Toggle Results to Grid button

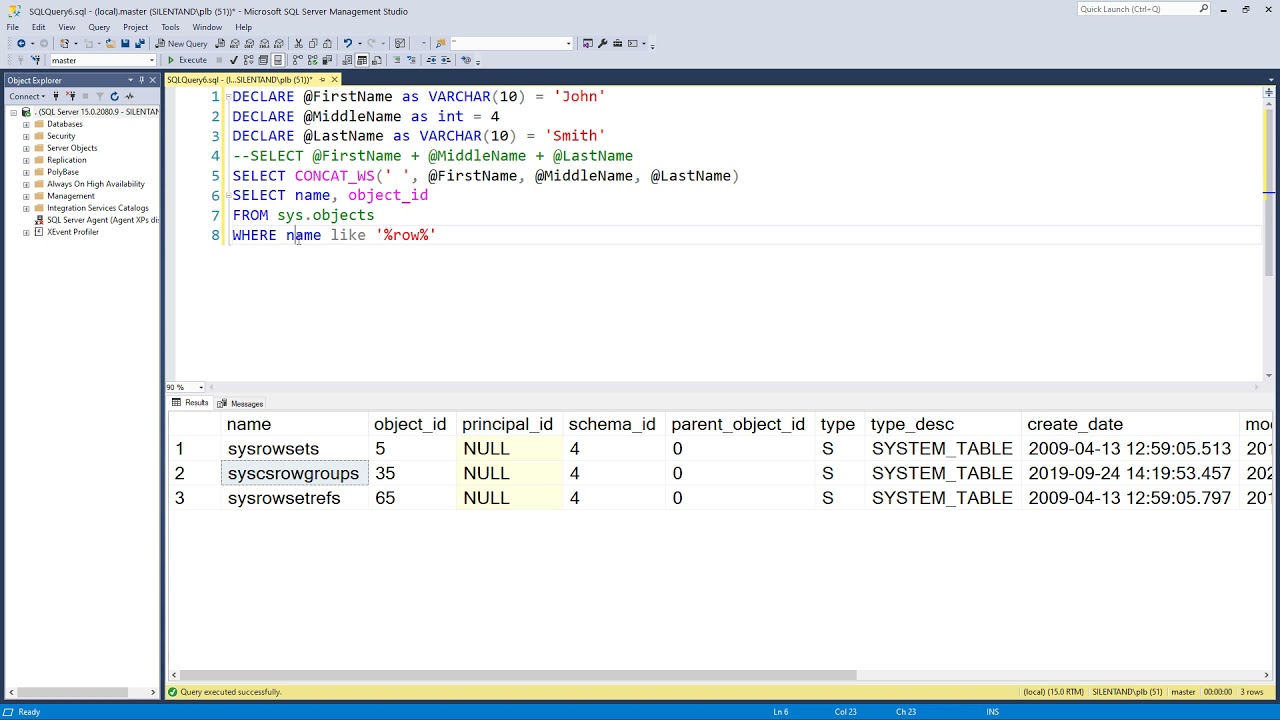pos(362,60)
